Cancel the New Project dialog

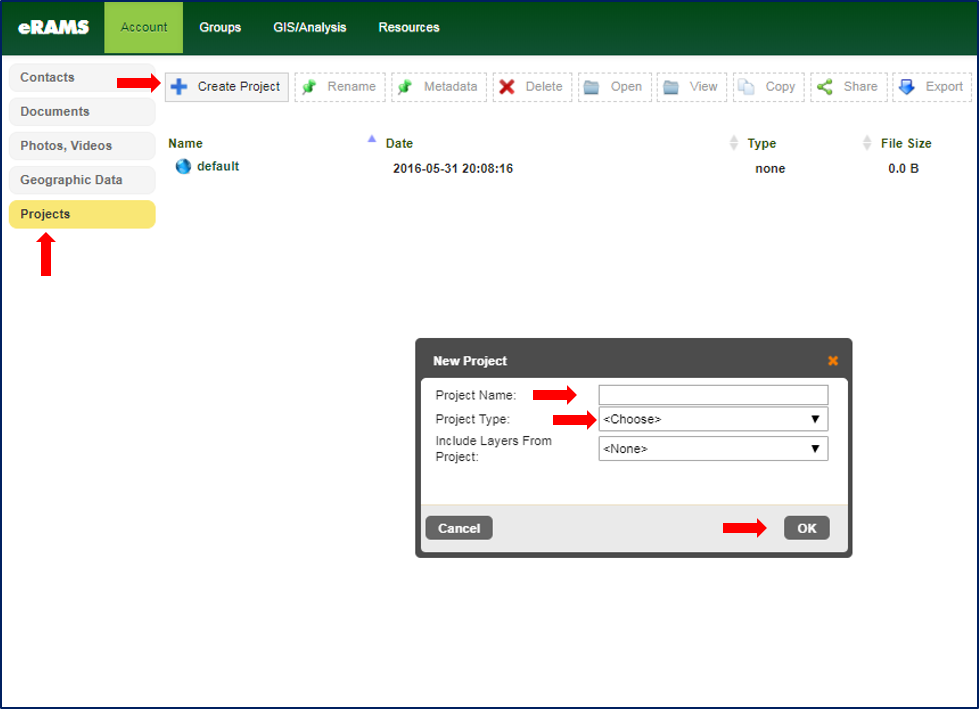coord(458,527)
